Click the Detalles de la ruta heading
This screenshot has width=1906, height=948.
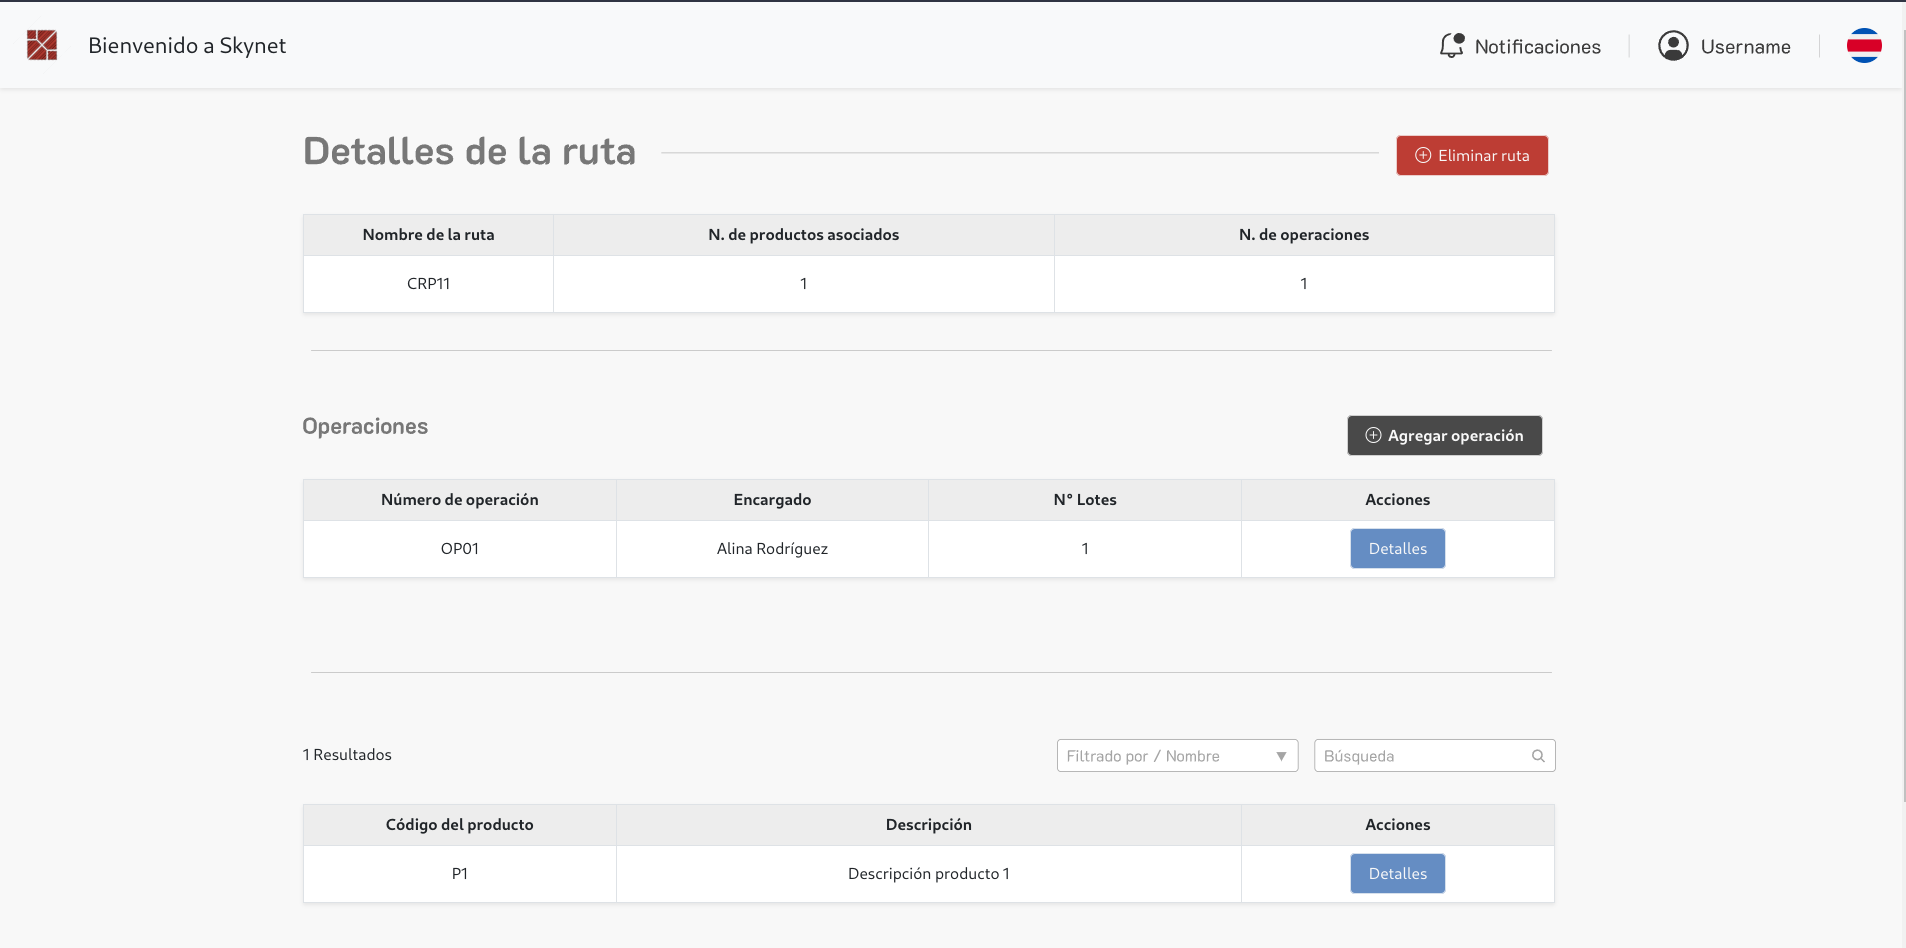point(469,152)
